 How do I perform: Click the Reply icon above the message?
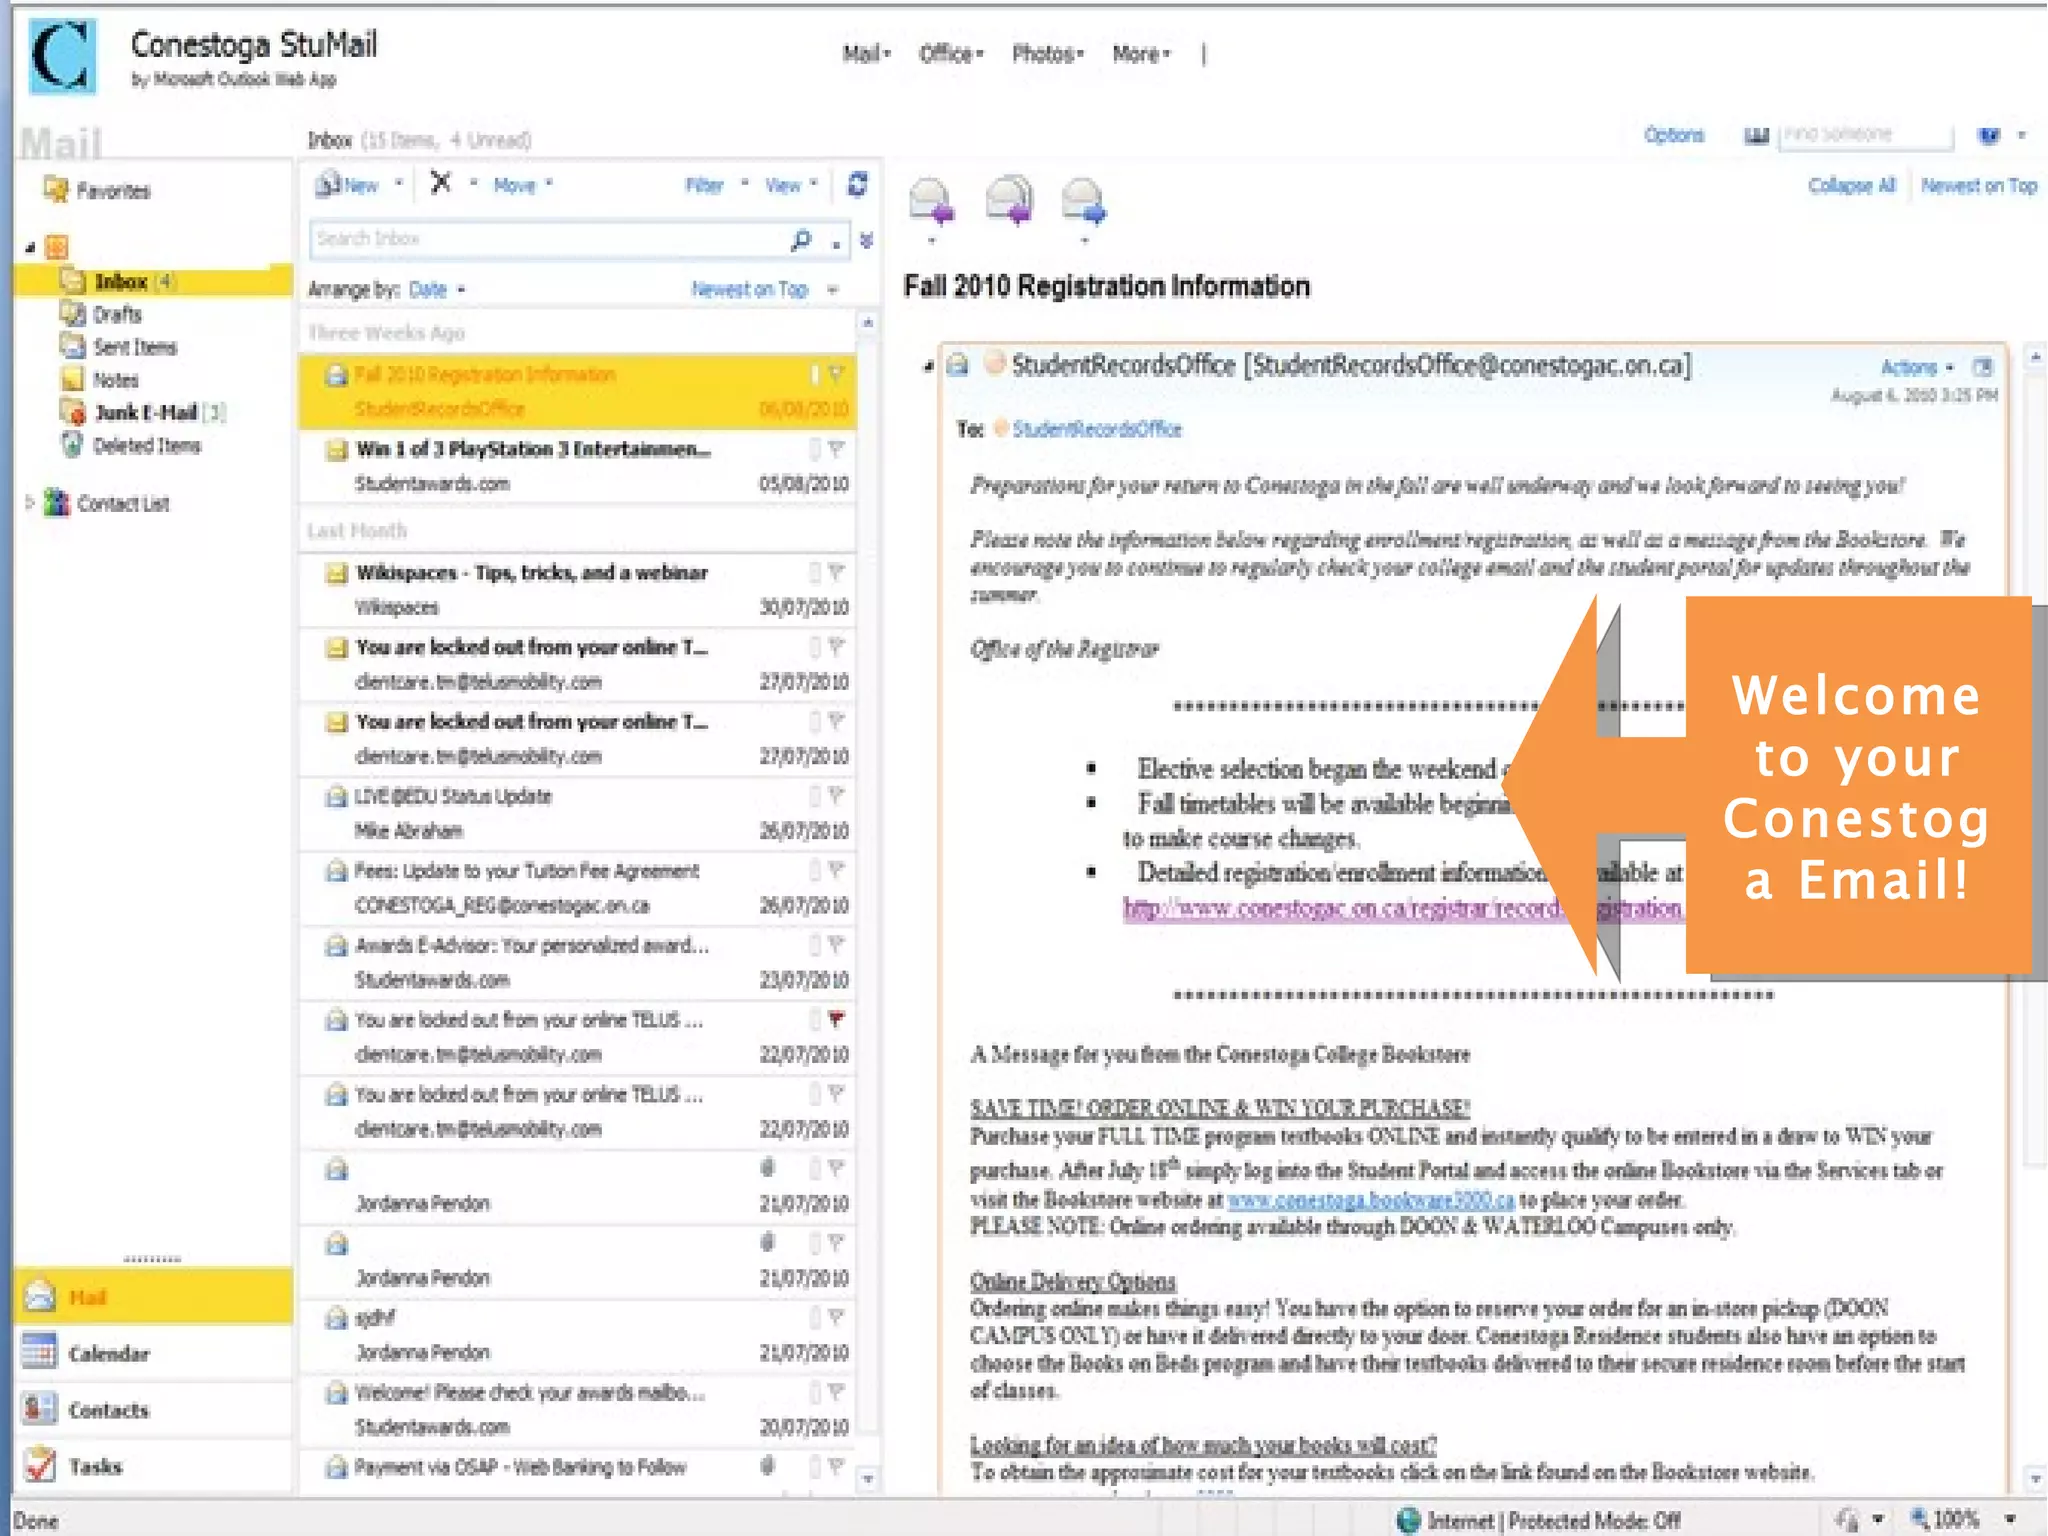[x=931, y=201]
